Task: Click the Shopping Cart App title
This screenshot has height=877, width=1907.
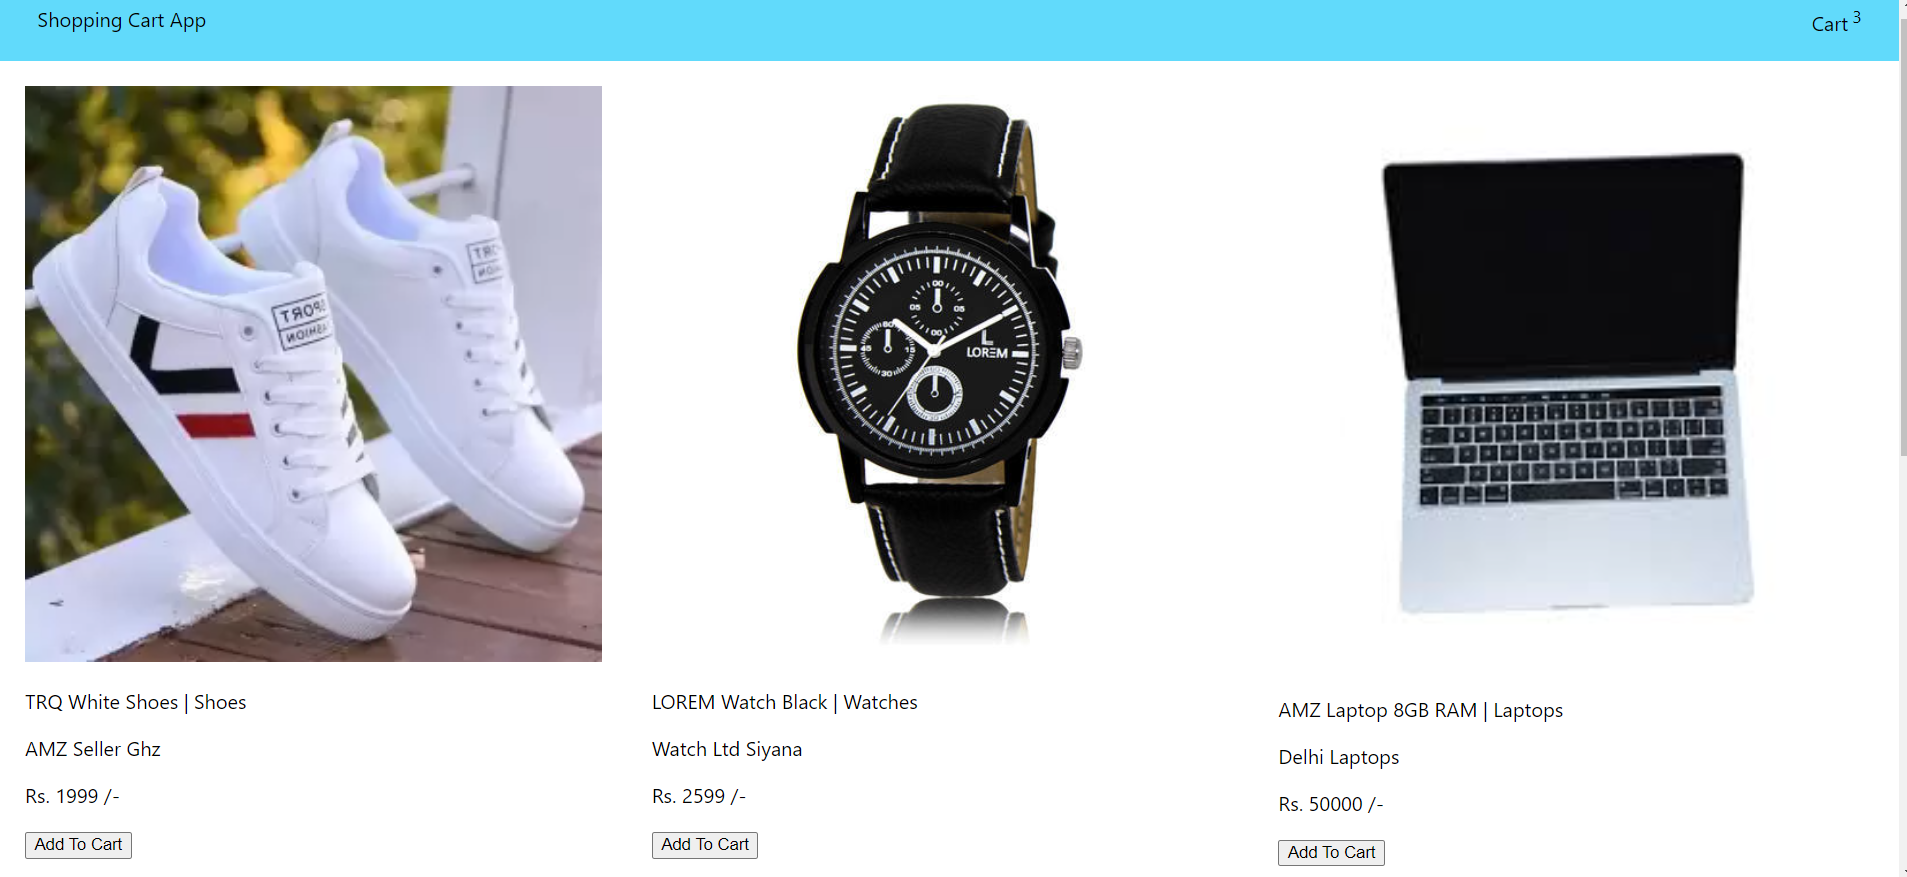Action: [x=122, y=21]
